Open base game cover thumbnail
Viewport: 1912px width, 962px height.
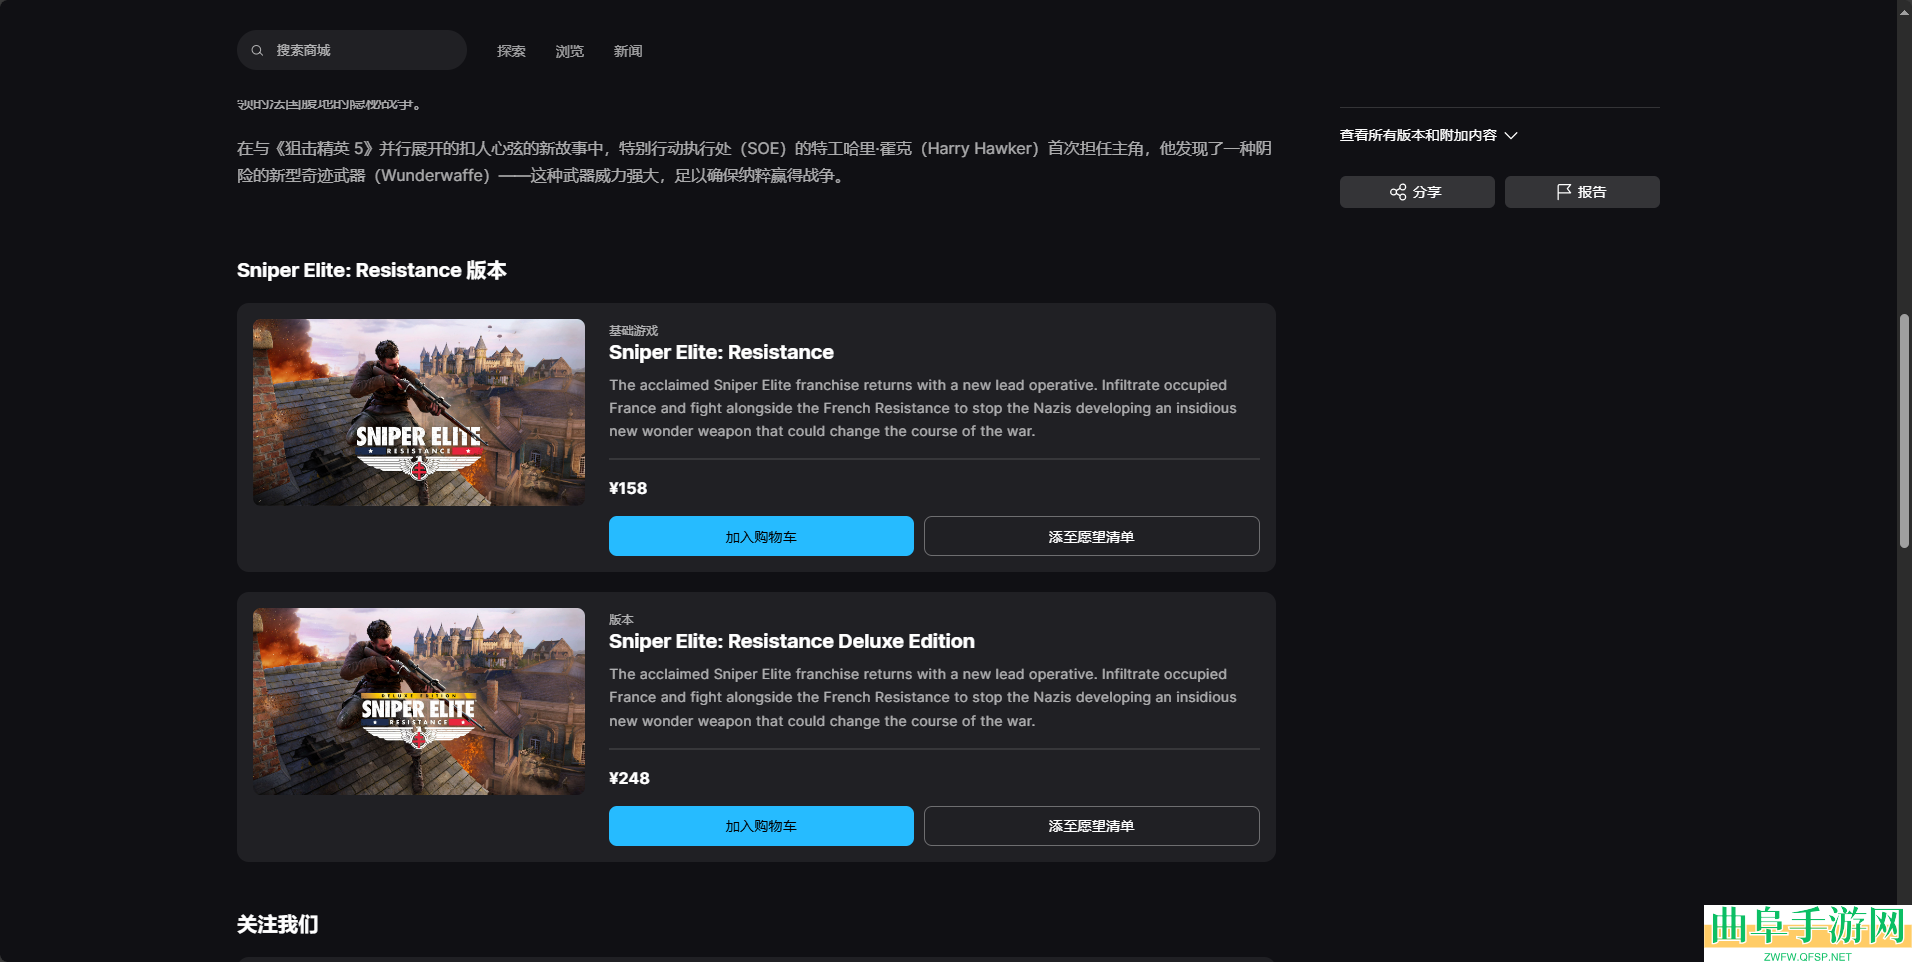point(418,412)
